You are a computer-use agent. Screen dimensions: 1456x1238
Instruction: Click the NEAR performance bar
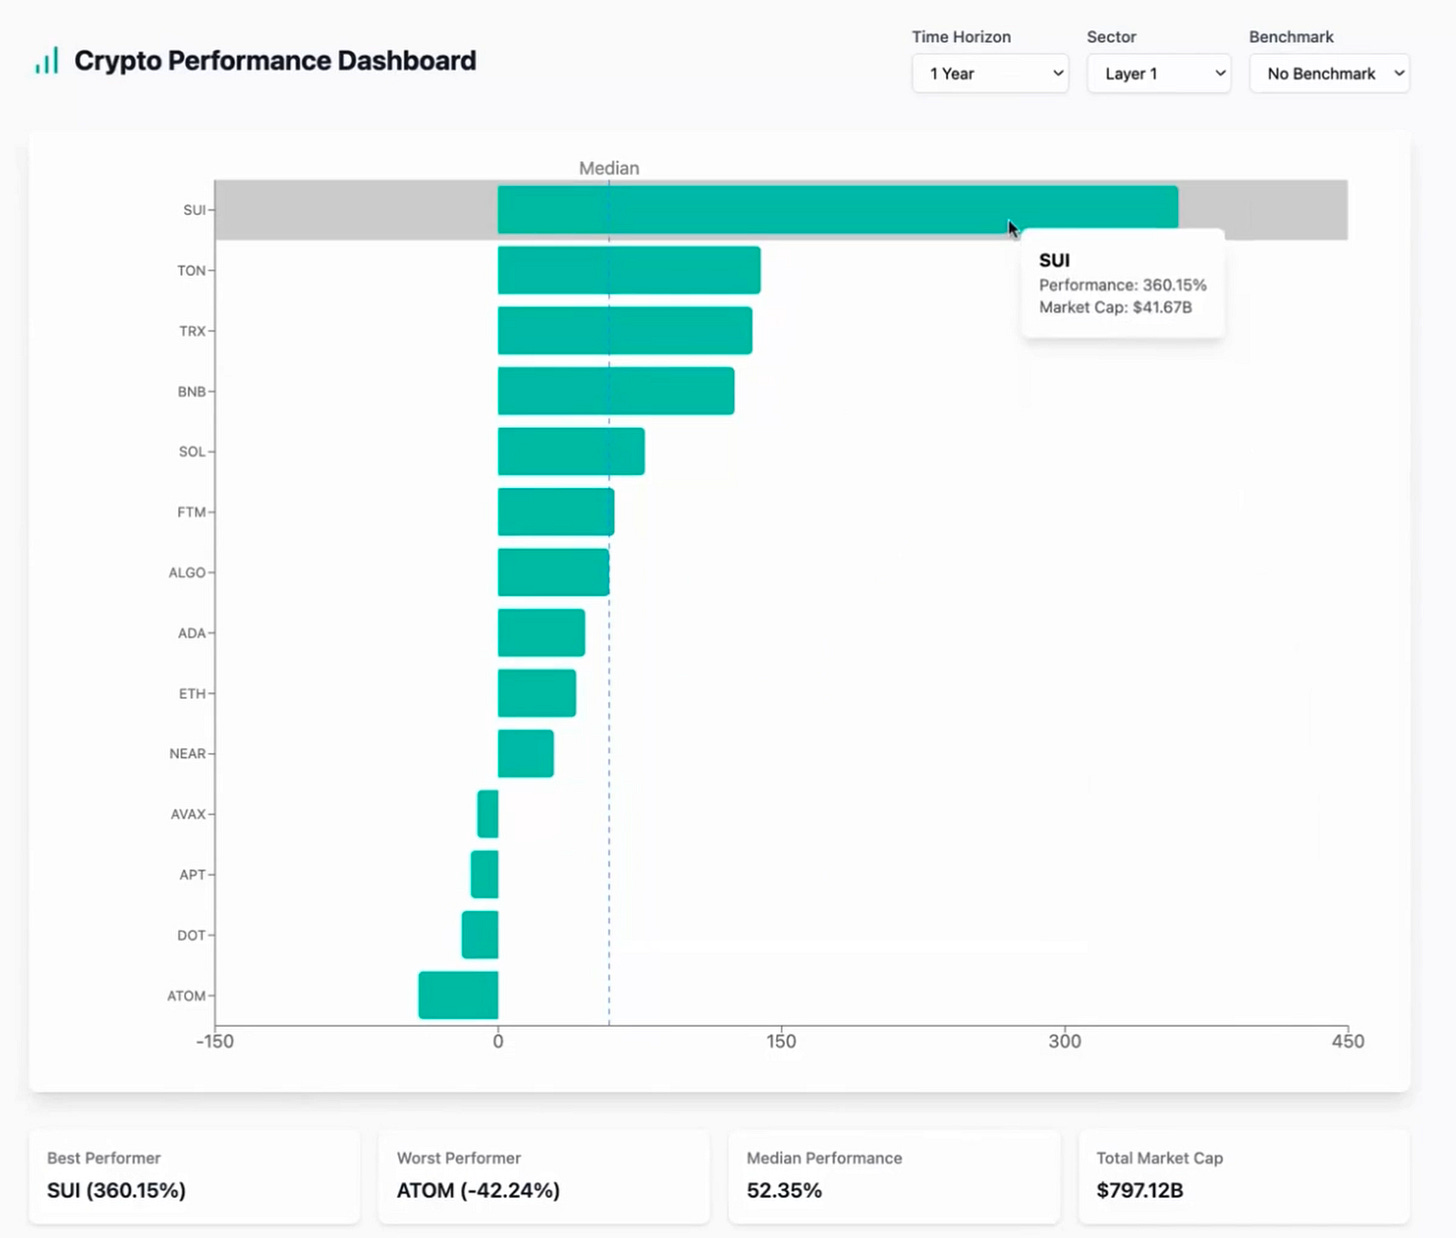pos(526,753)
